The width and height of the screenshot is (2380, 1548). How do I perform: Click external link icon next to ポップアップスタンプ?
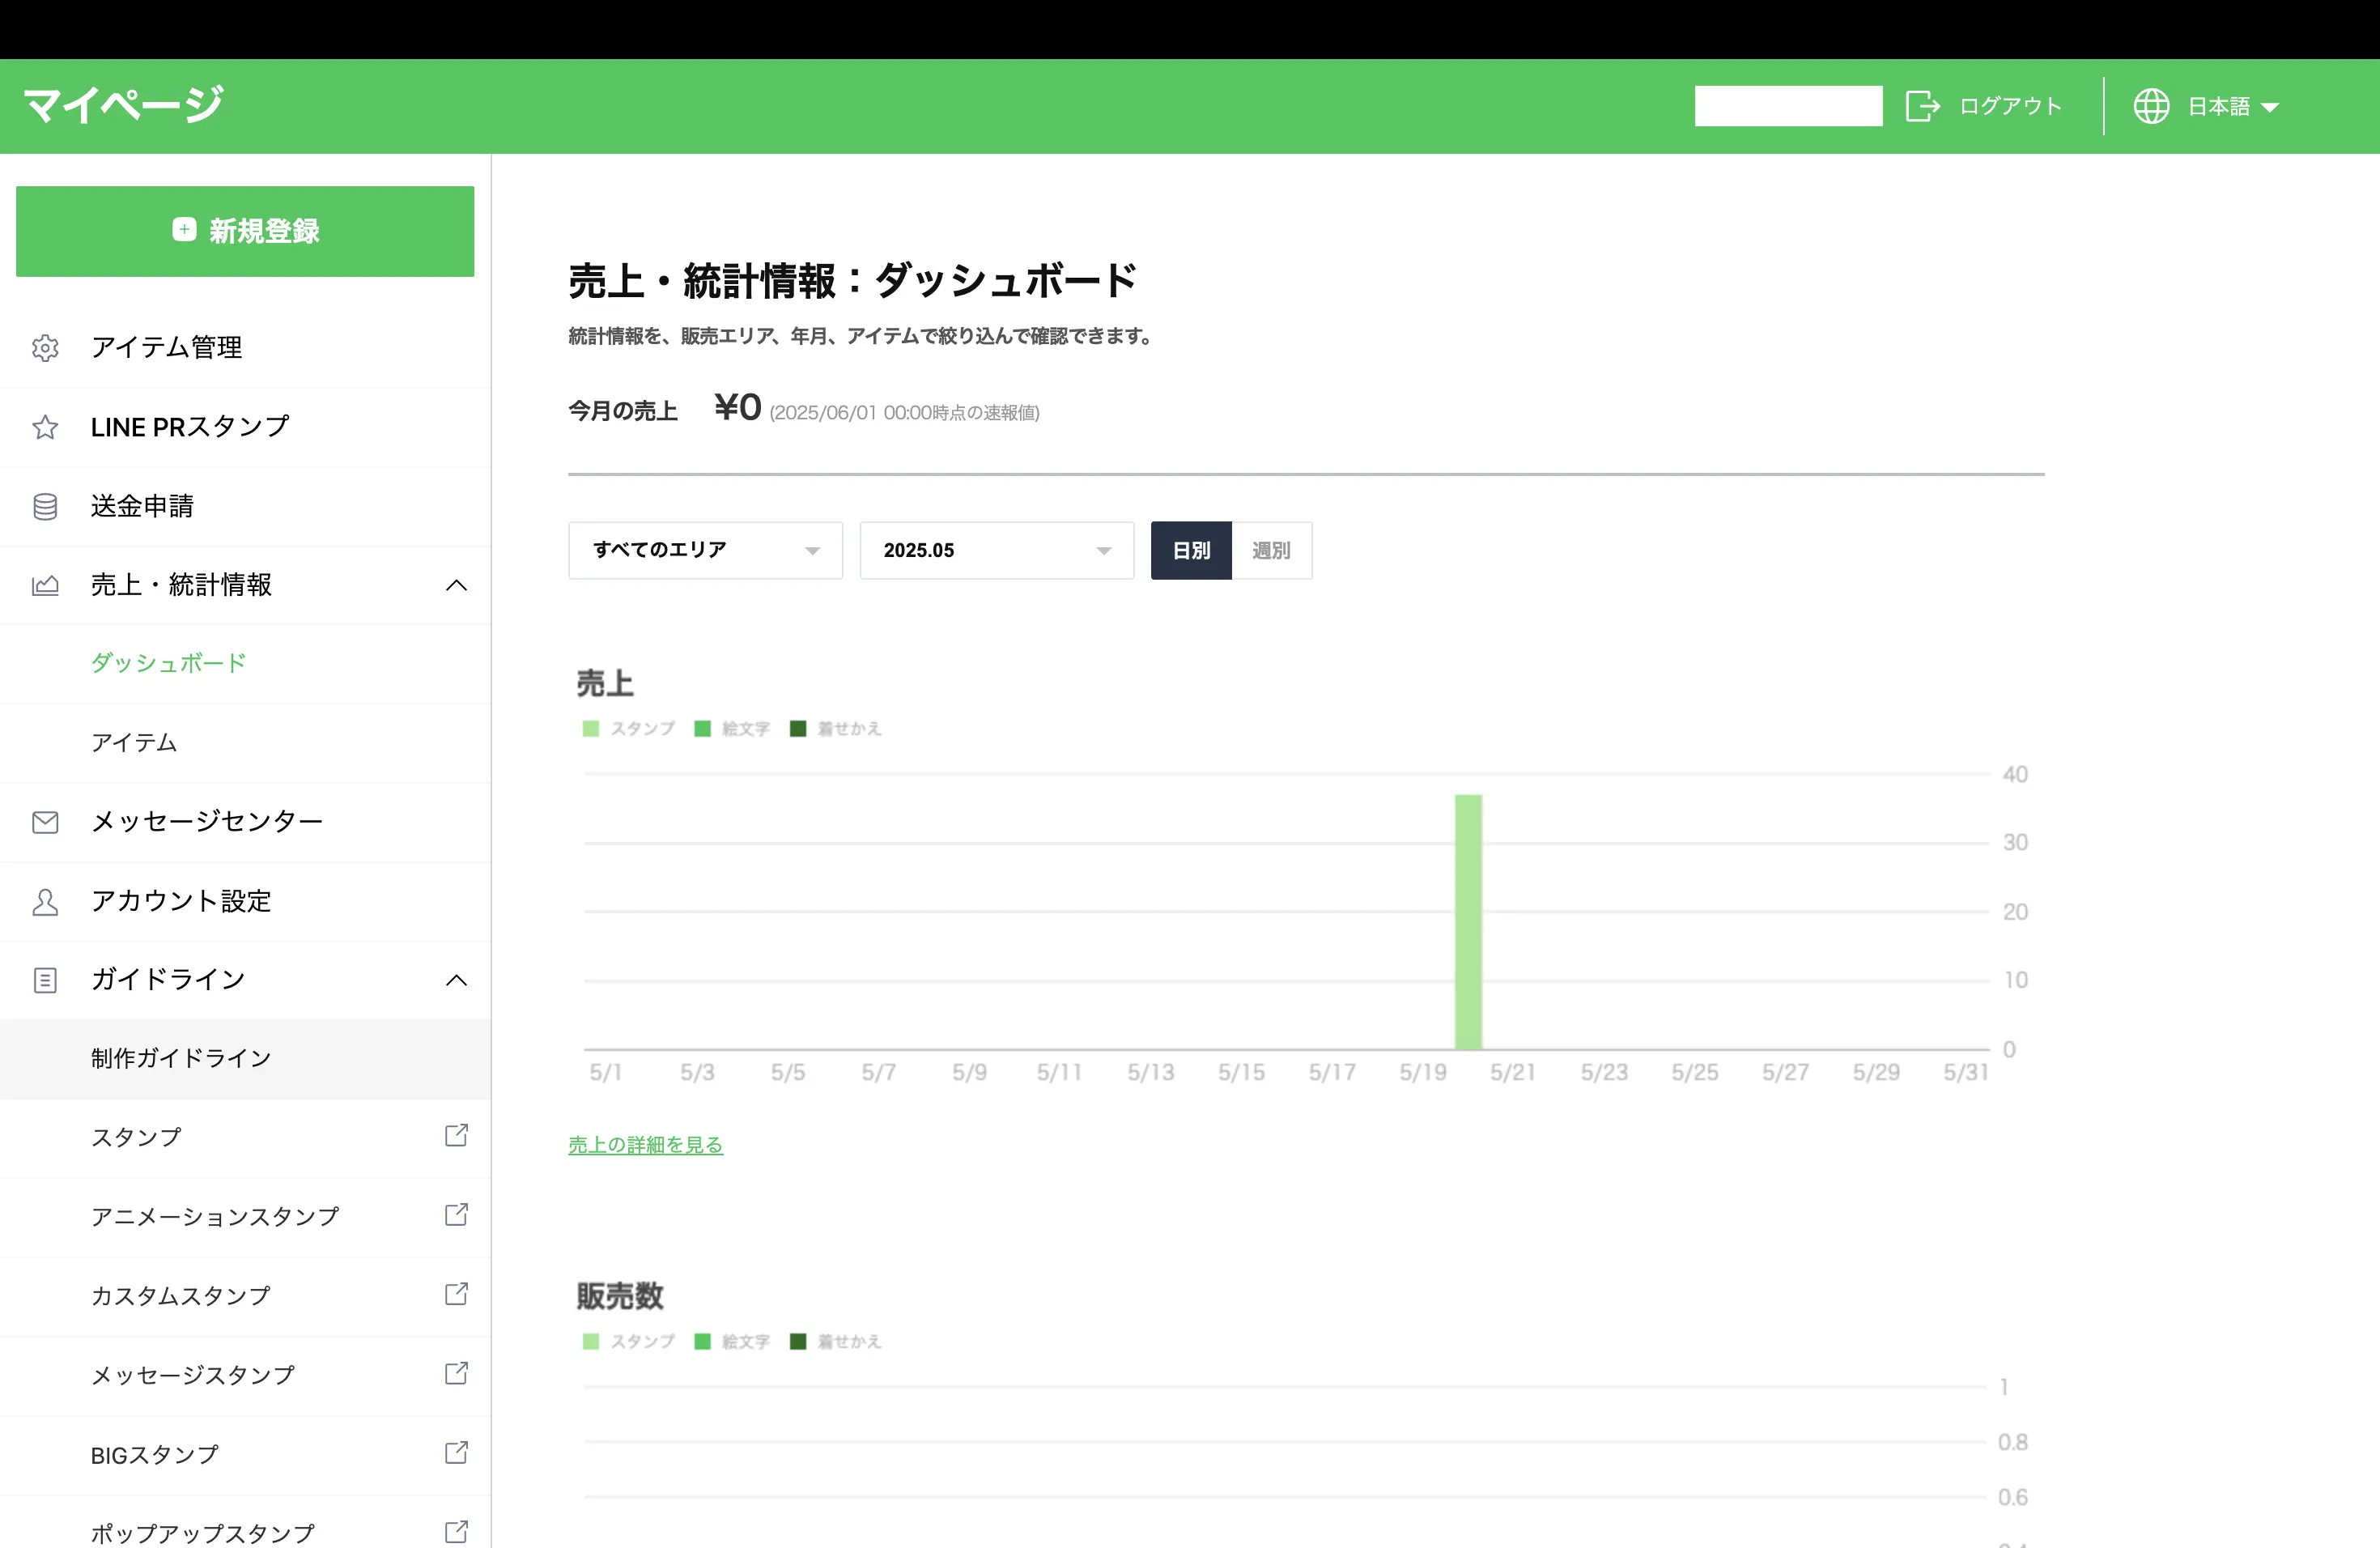tap(456, 1531)
